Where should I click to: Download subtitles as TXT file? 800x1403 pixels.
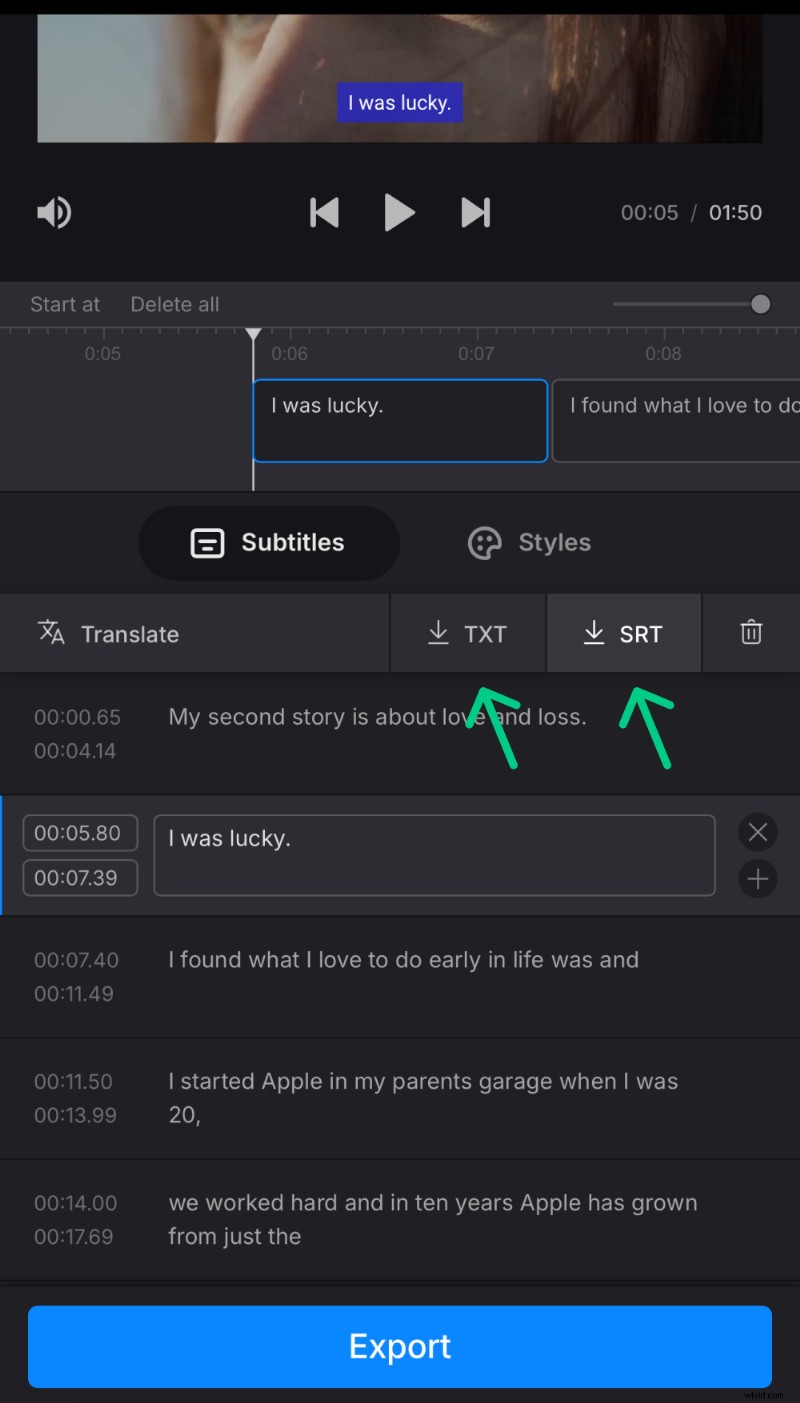click(x=467, y=633)
